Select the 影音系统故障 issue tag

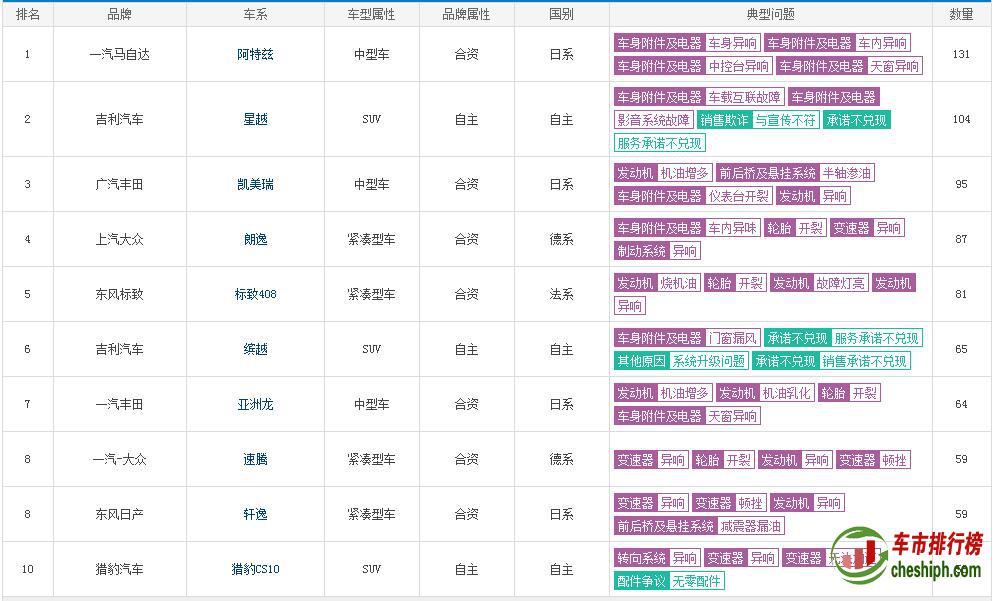click(x=654, y=120)
